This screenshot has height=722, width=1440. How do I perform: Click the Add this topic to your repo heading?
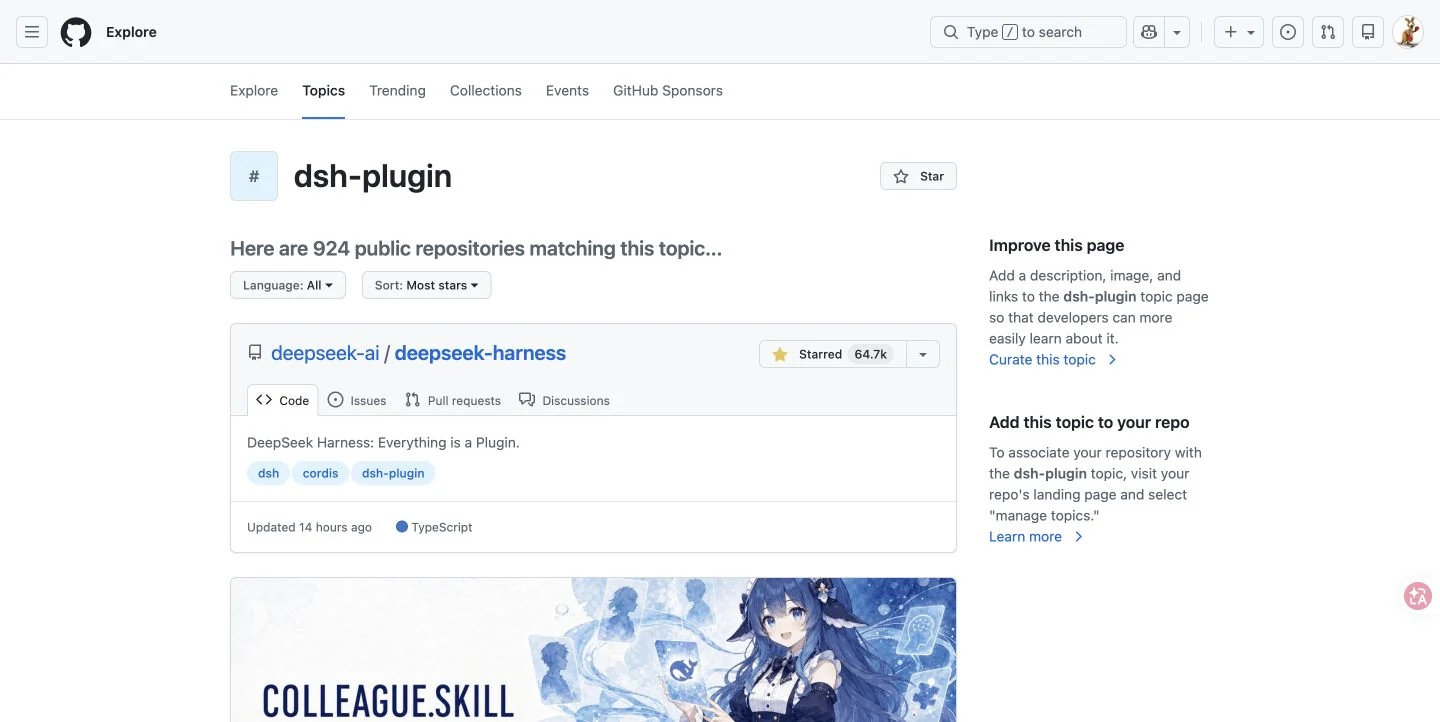(x=1089, y=422)
